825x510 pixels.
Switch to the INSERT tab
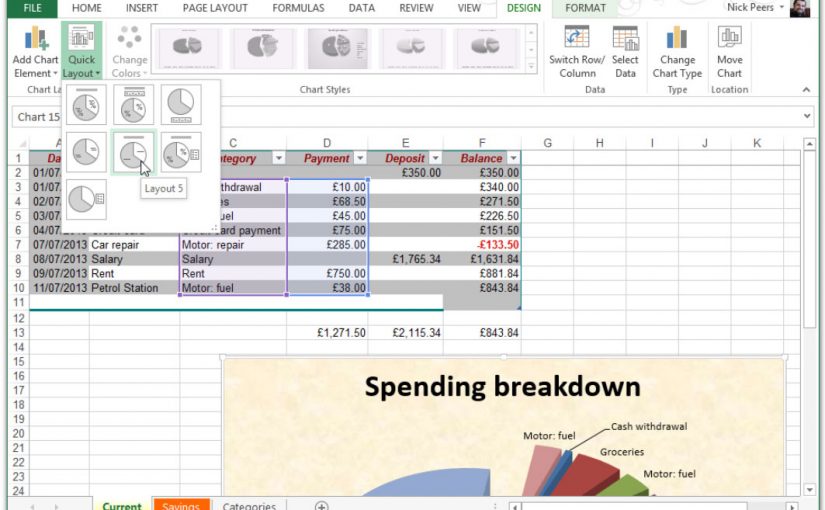pyautogui.click(x=142, y=8)
